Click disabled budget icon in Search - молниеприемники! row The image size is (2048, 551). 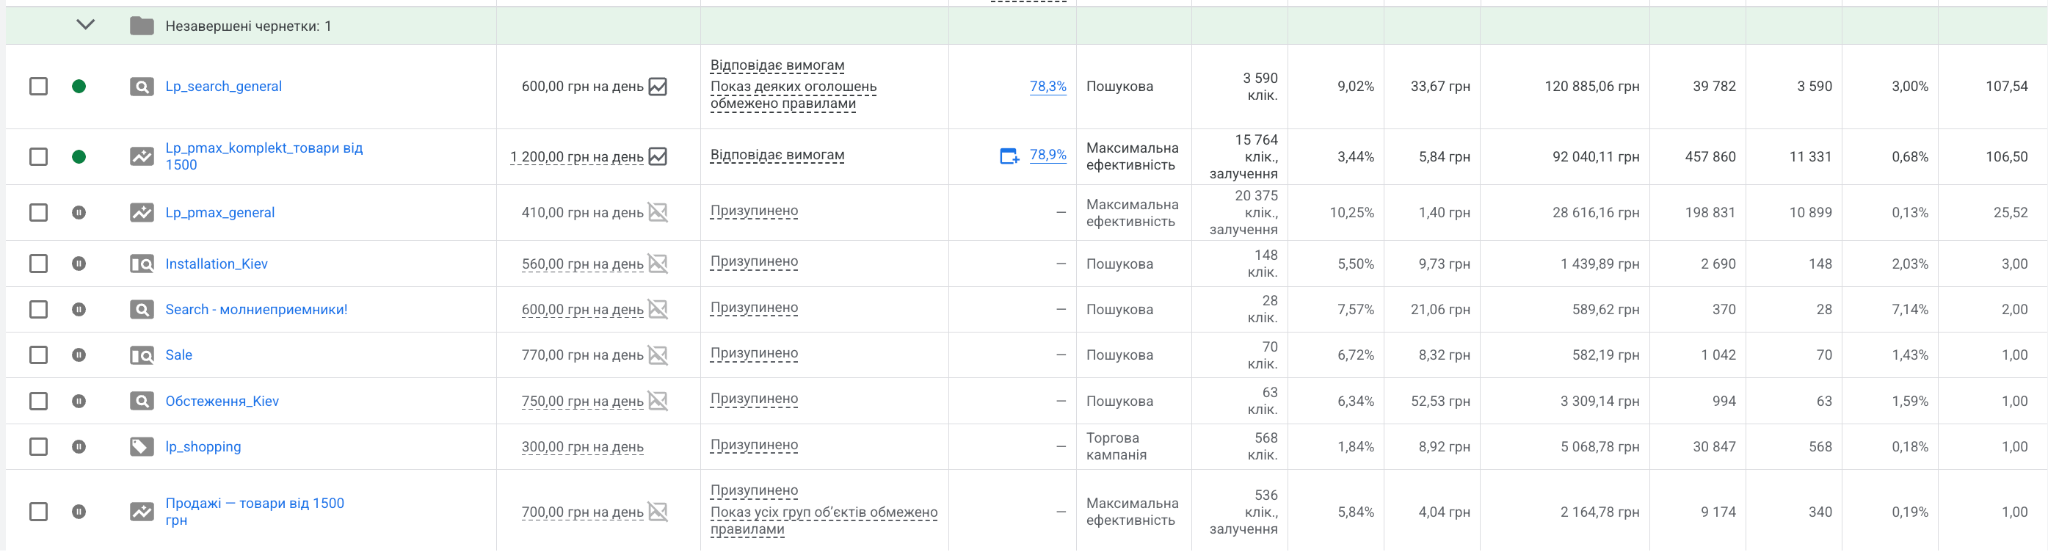658,310
